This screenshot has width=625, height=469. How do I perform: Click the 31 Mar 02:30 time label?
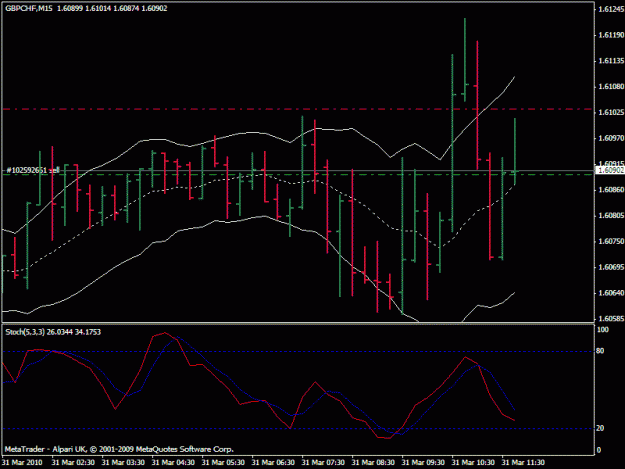pyautogui.click(x=73, y=463)
